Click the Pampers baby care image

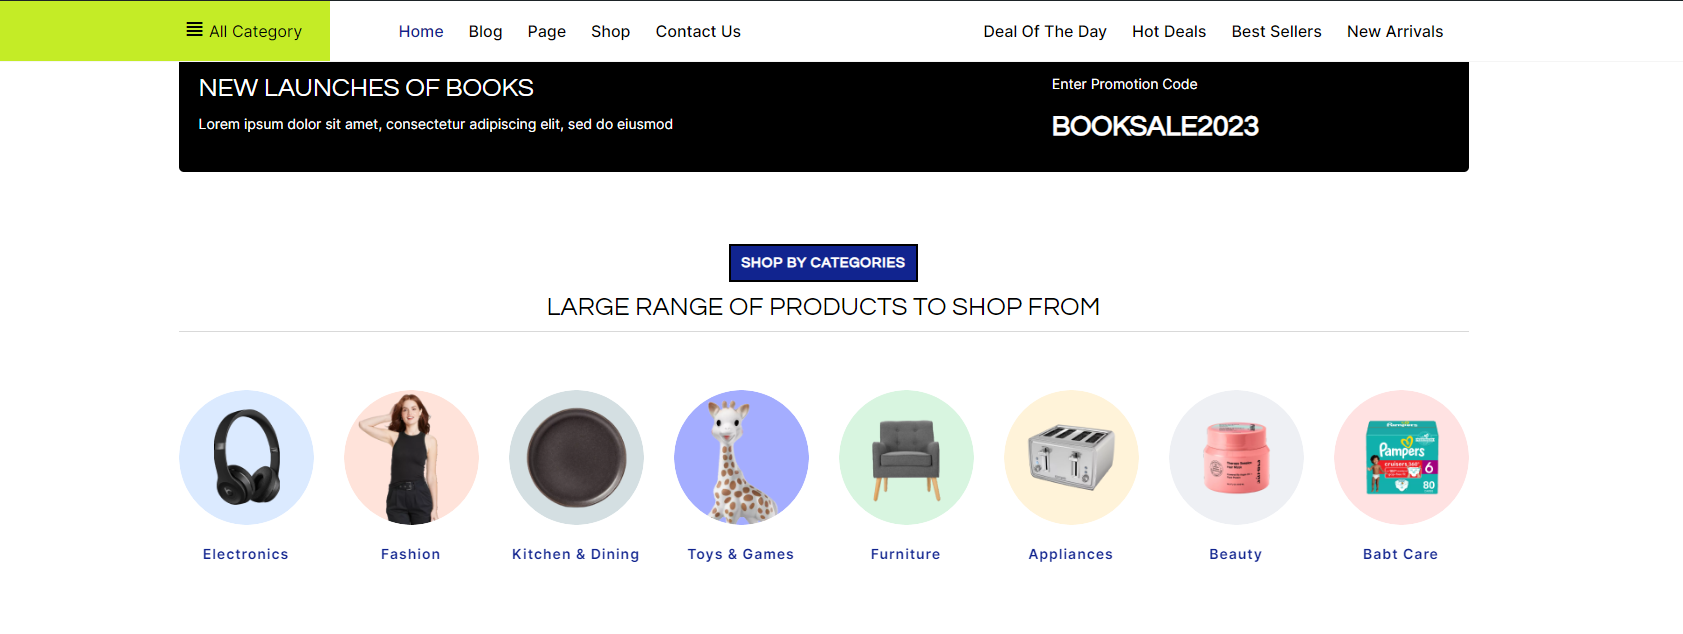[x=1401, y=457]
